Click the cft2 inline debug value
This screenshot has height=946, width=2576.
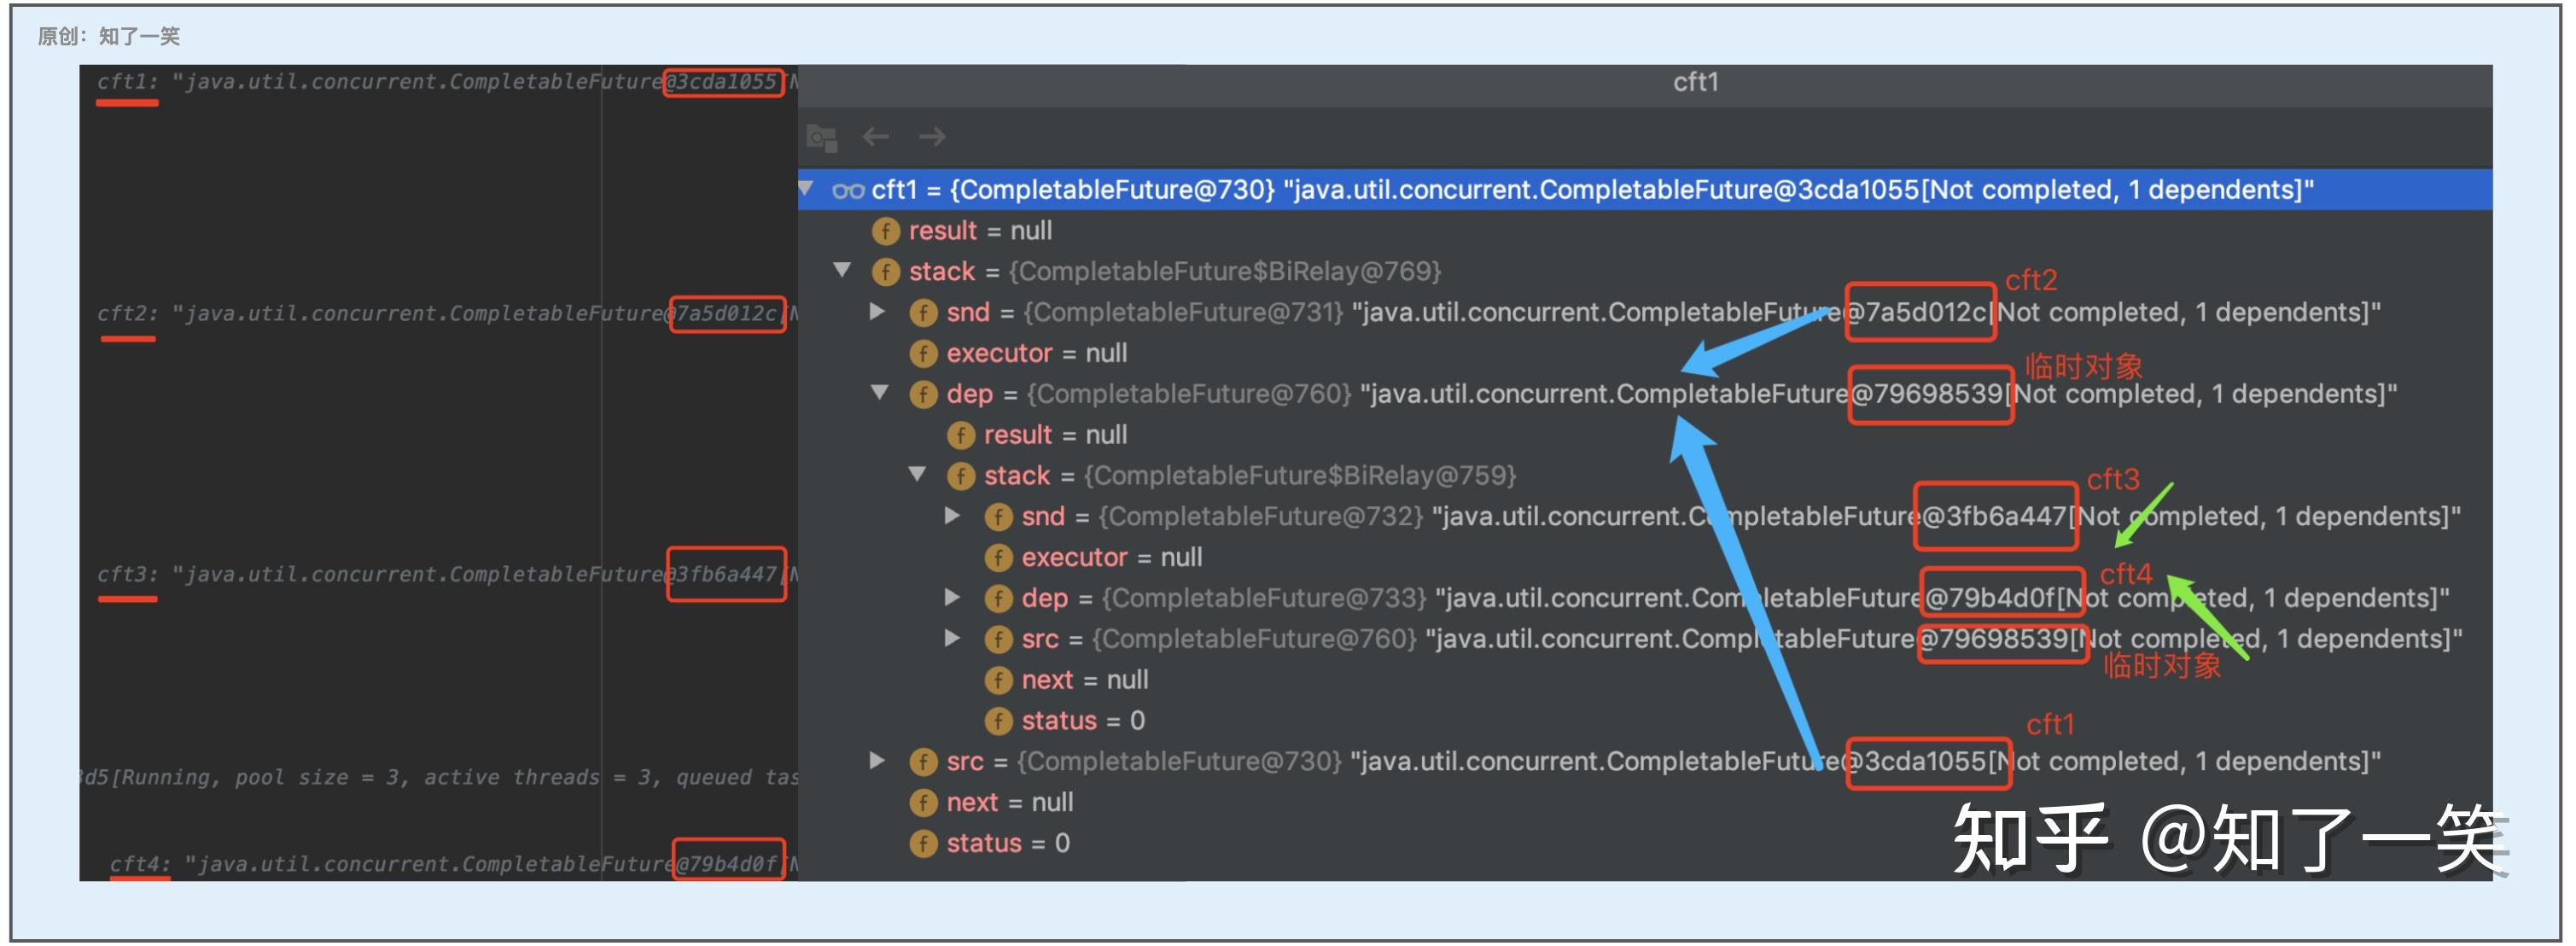pyautogui.click(x=440, y=314)
